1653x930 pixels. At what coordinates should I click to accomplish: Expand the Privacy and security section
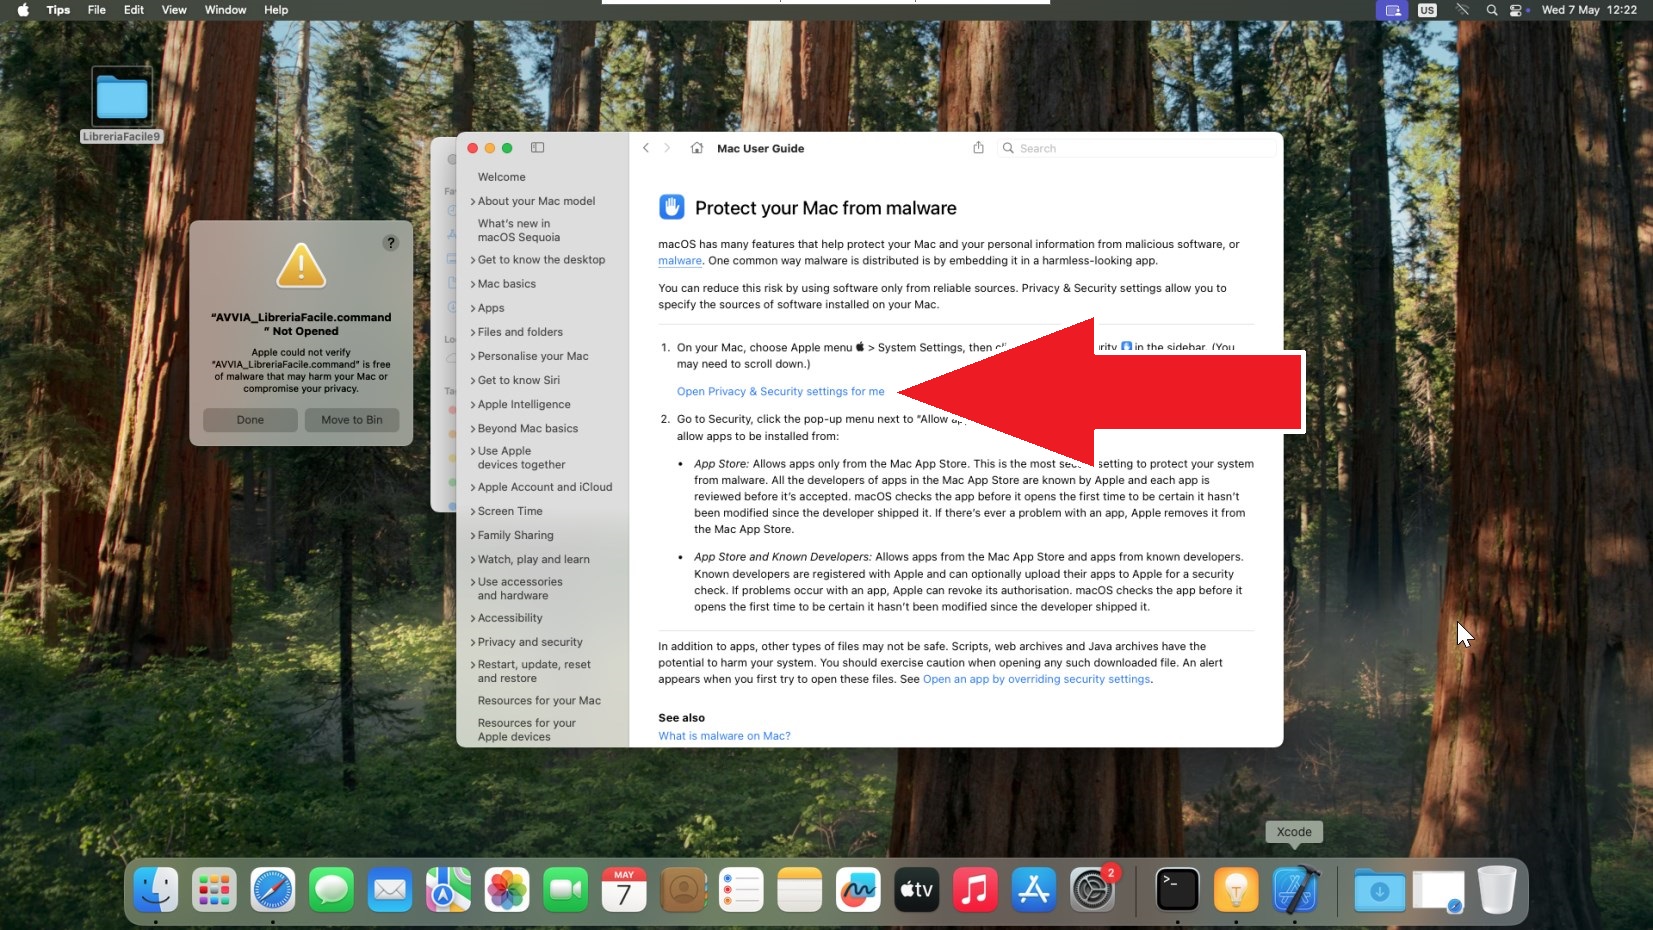(529, 642)
